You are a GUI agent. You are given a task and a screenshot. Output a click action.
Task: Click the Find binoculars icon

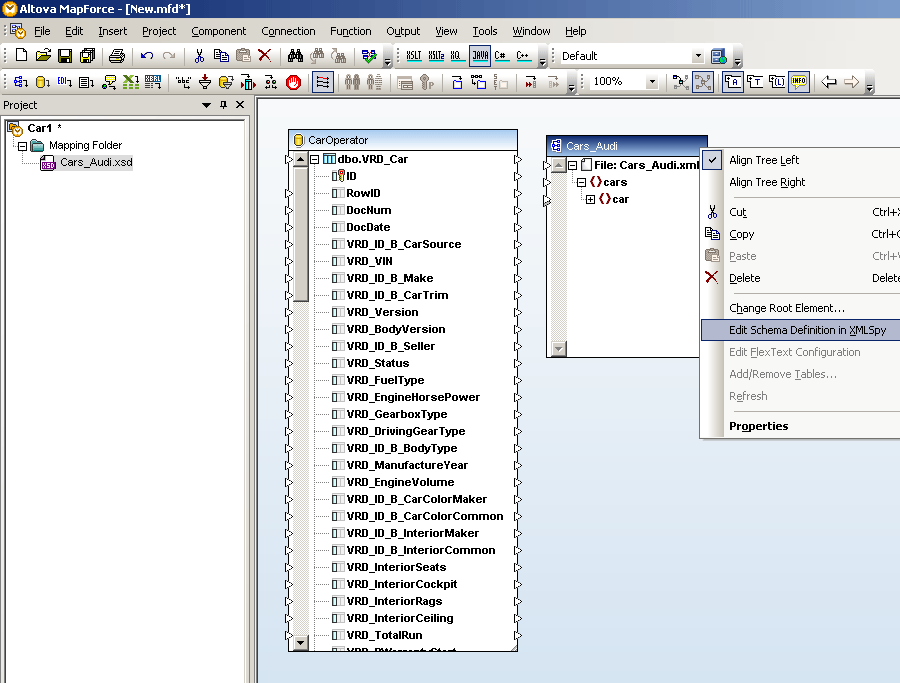[x=295, y=56]
